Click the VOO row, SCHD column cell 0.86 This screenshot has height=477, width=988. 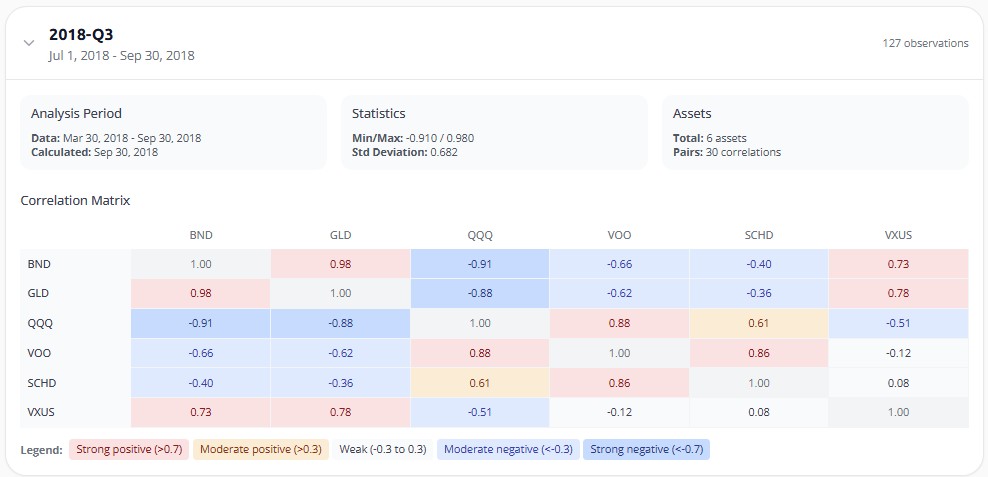(x=759, y=353)
